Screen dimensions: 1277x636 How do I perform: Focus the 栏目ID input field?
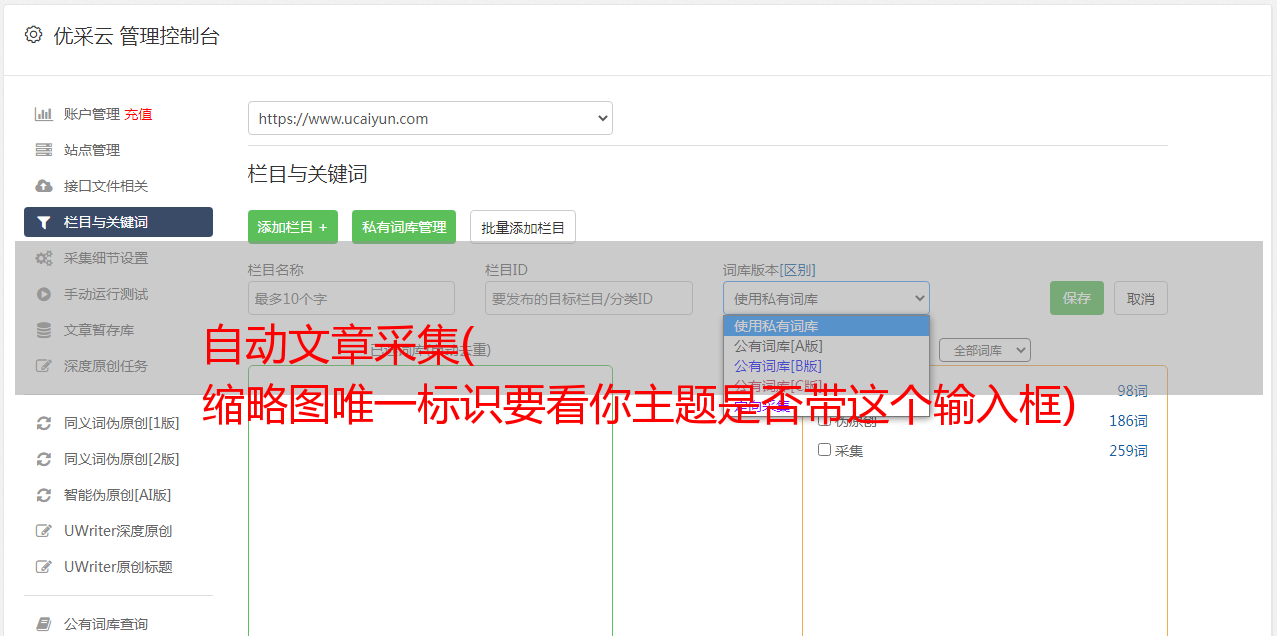tap(589, 298)
